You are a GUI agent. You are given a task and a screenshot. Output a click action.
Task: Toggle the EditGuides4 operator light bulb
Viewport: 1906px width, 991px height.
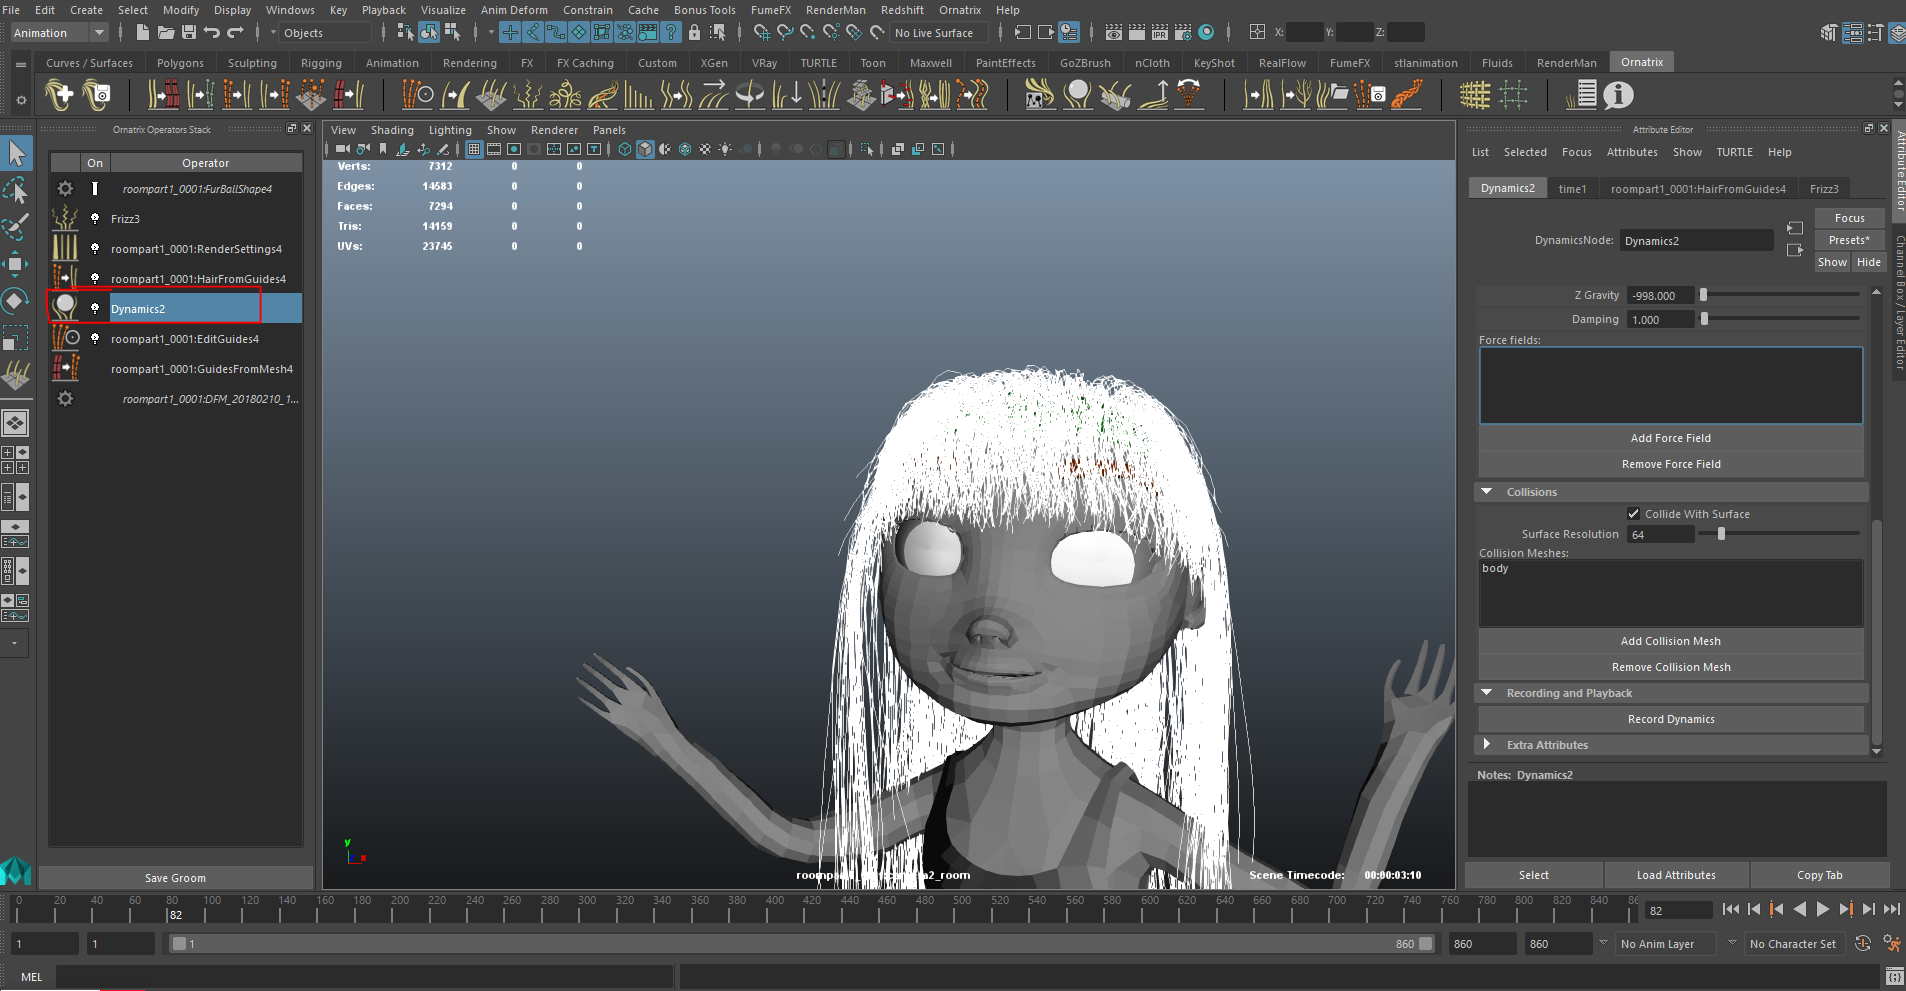pos(95,339)
